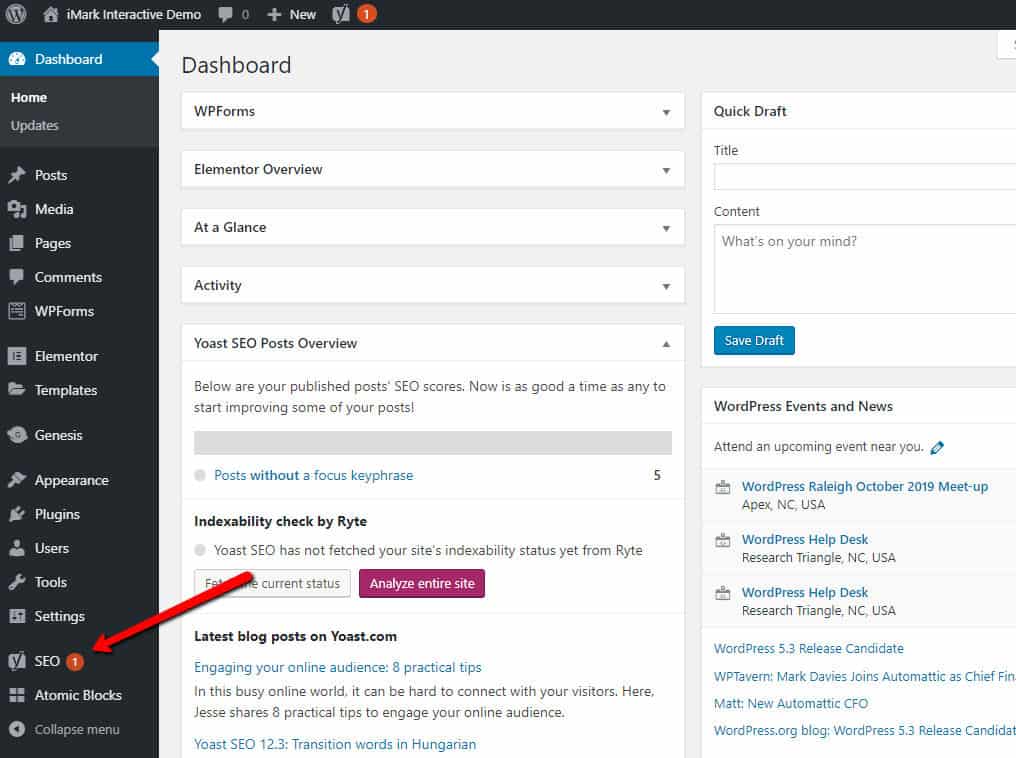Open Posts without a focus keyphrase link
This screenshot has width=1016, height=758.
(x=314, y=475)
